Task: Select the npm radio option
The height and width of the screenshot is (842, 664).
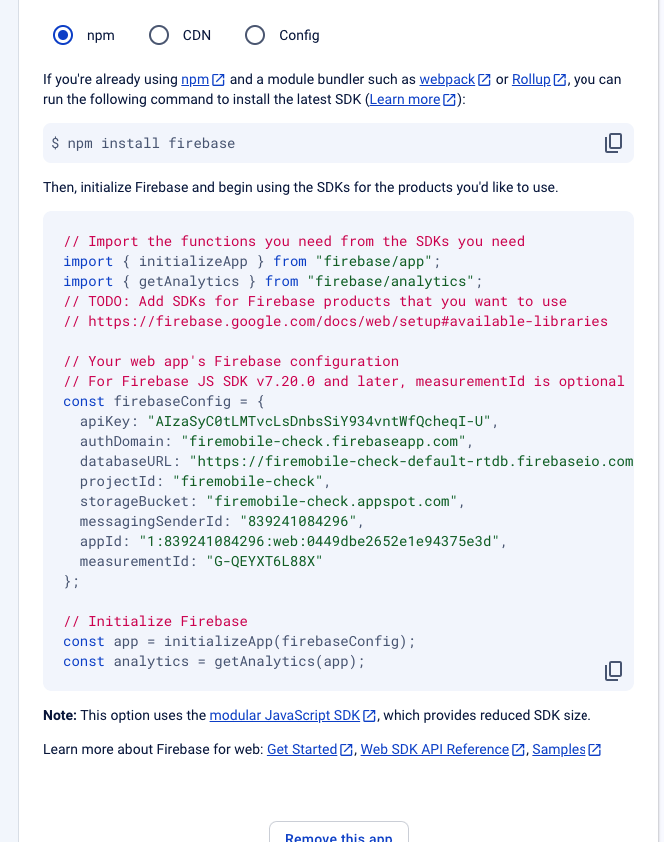Action: click(x=63, y=35)
